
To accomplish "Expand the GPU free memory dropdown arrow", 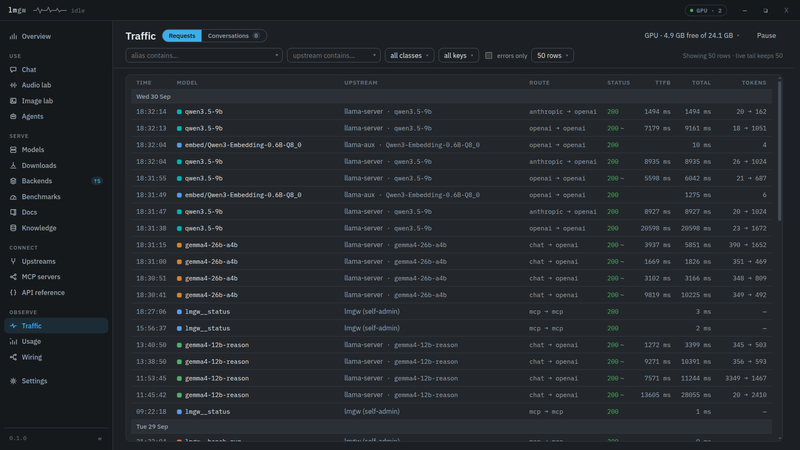I will click(x=738, y=36).
